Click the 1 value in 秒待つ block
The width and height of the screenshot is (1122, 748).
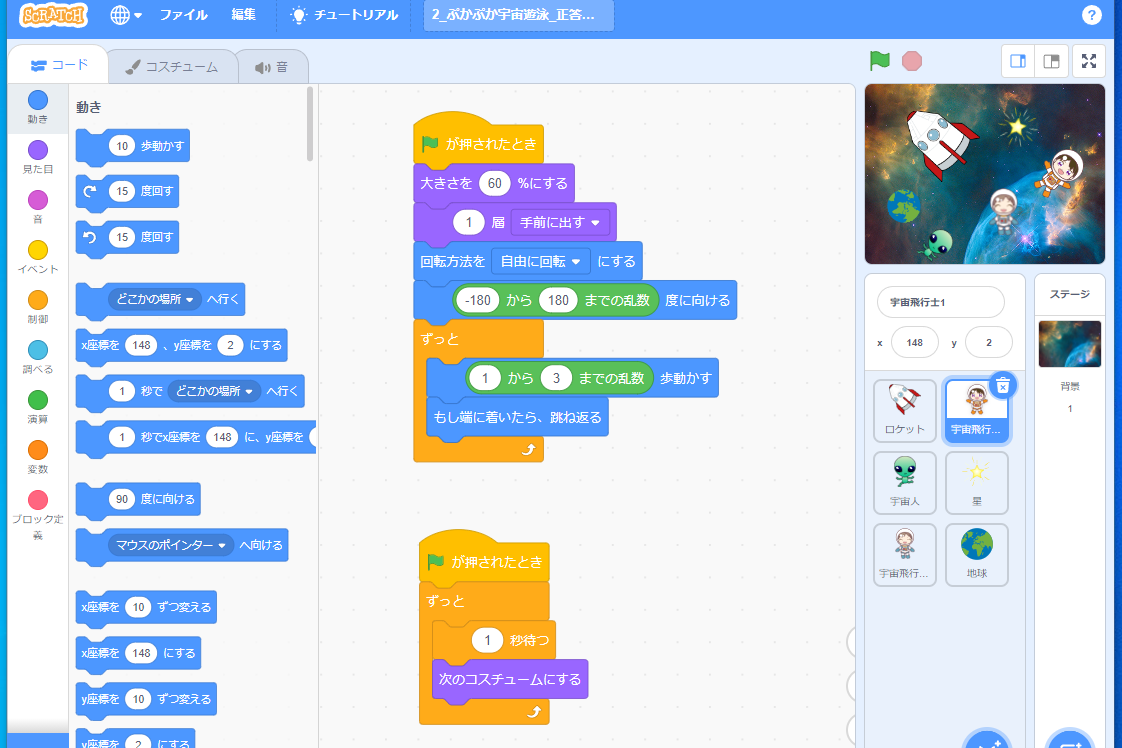click(x=487, y=640)
